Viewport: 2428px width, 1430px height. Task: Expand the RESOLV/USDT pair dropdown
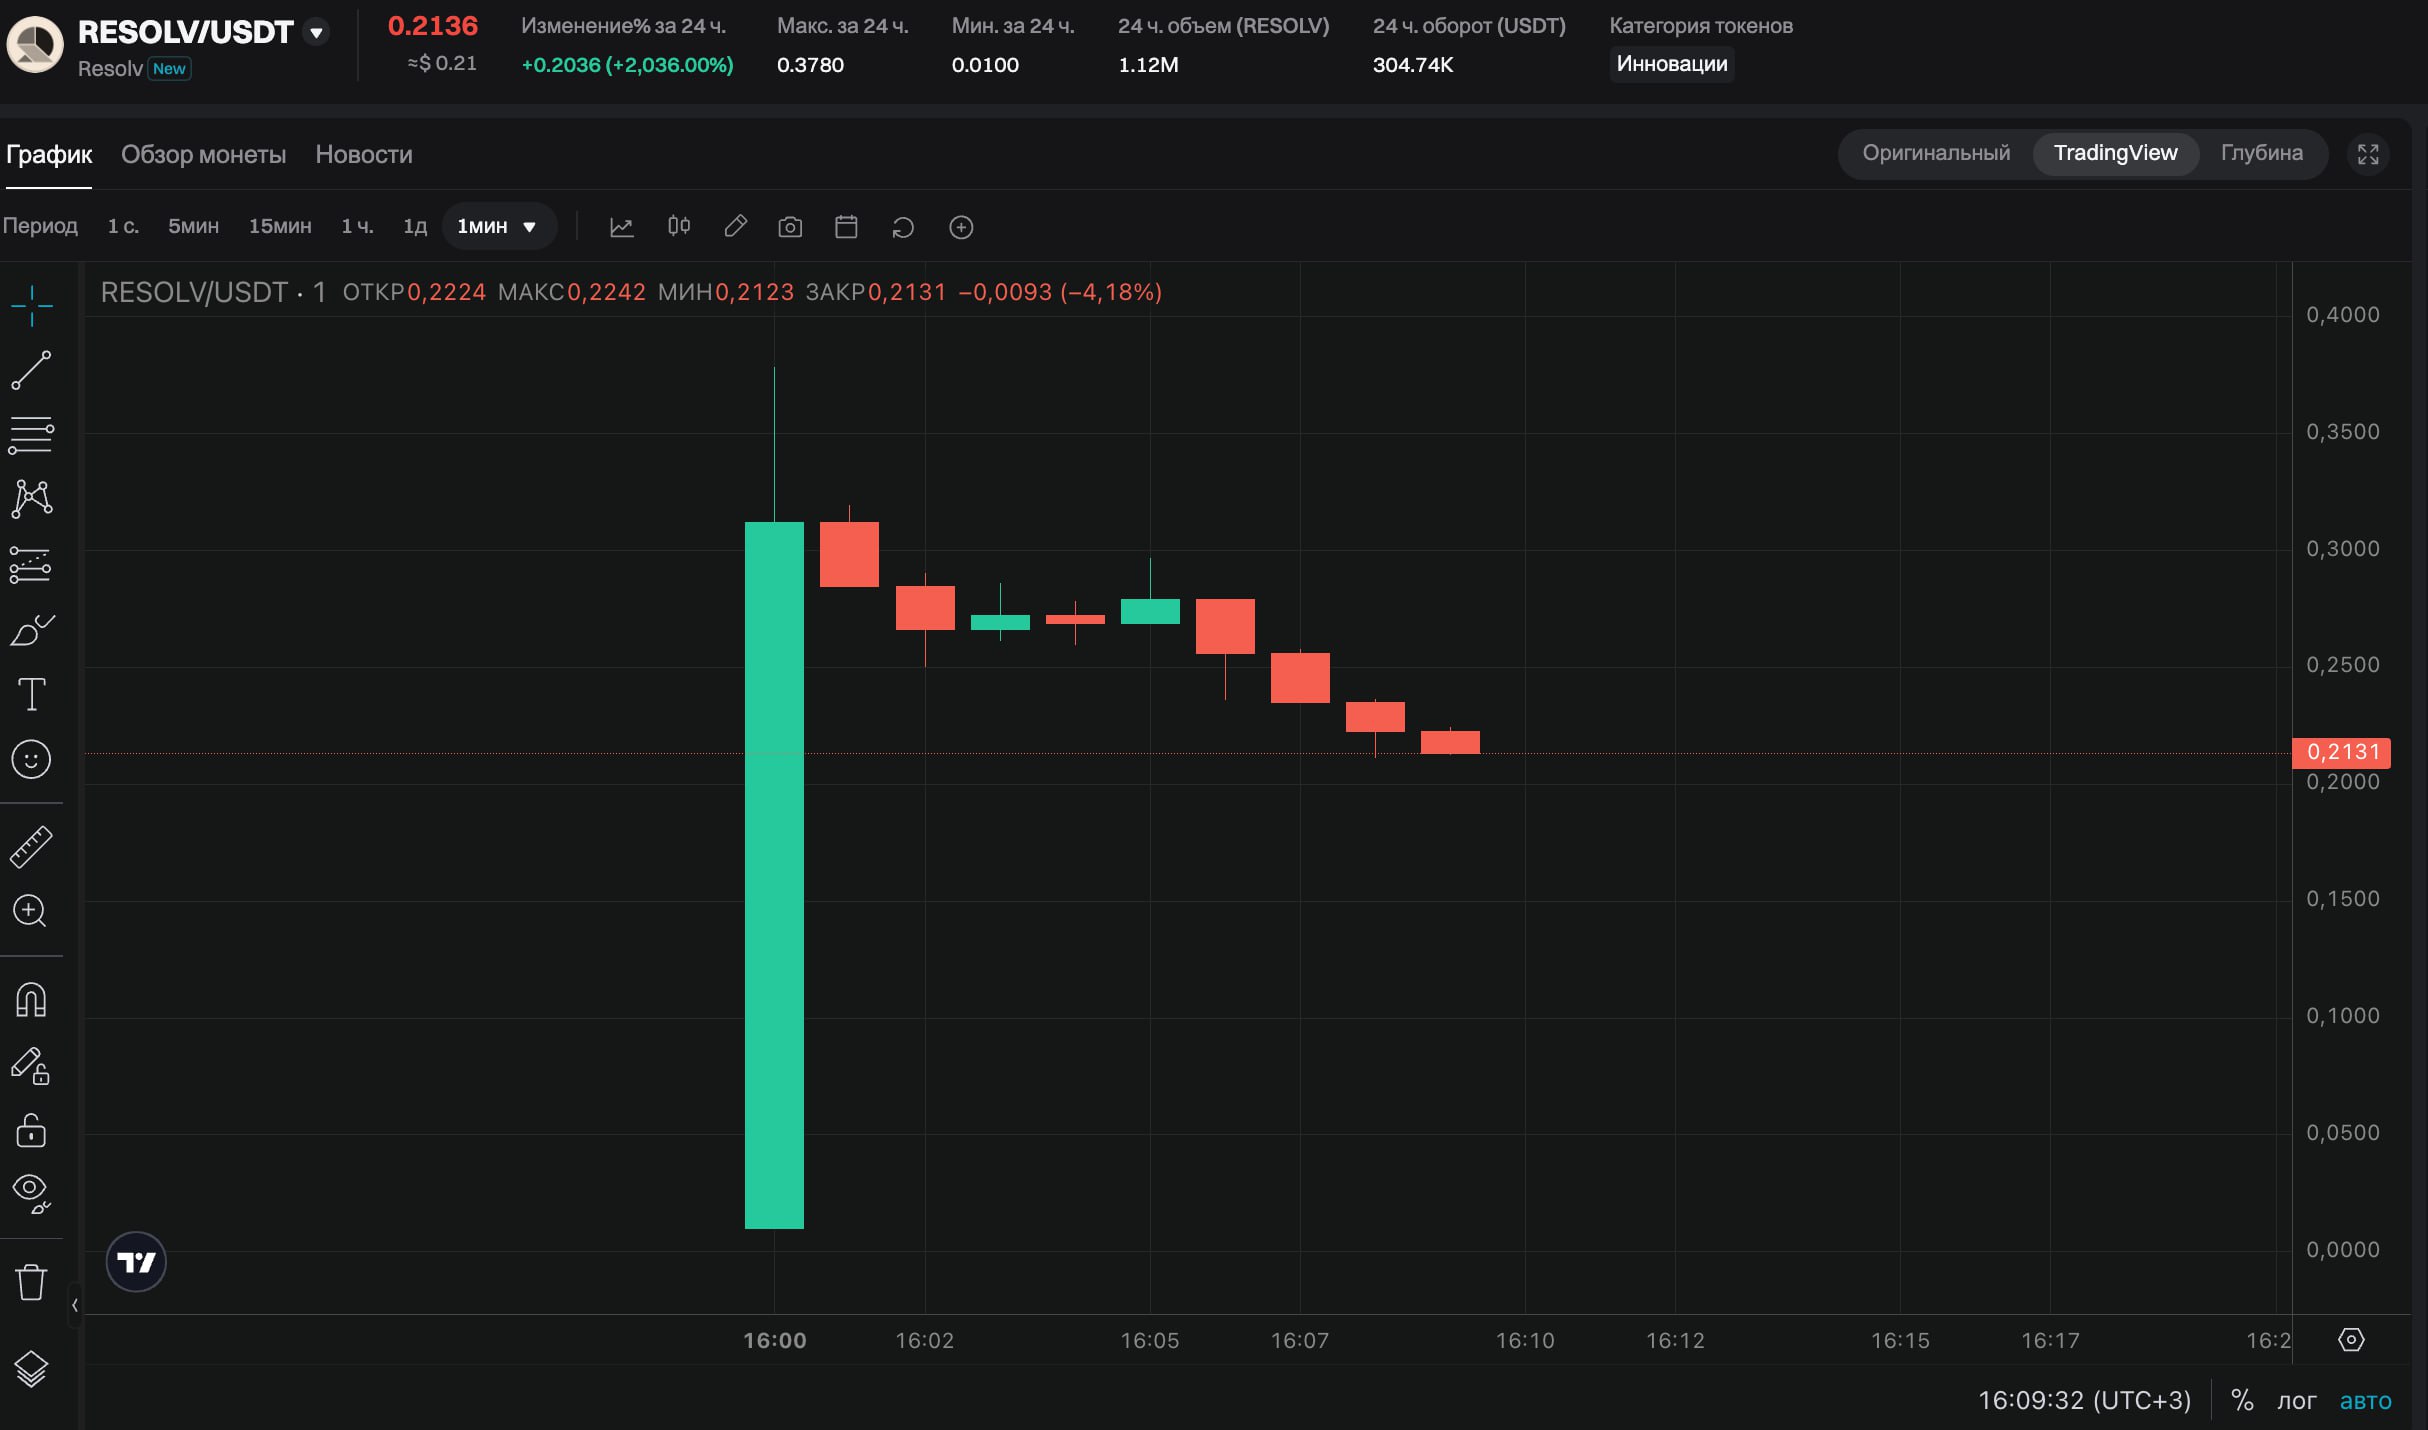[316, 32]
